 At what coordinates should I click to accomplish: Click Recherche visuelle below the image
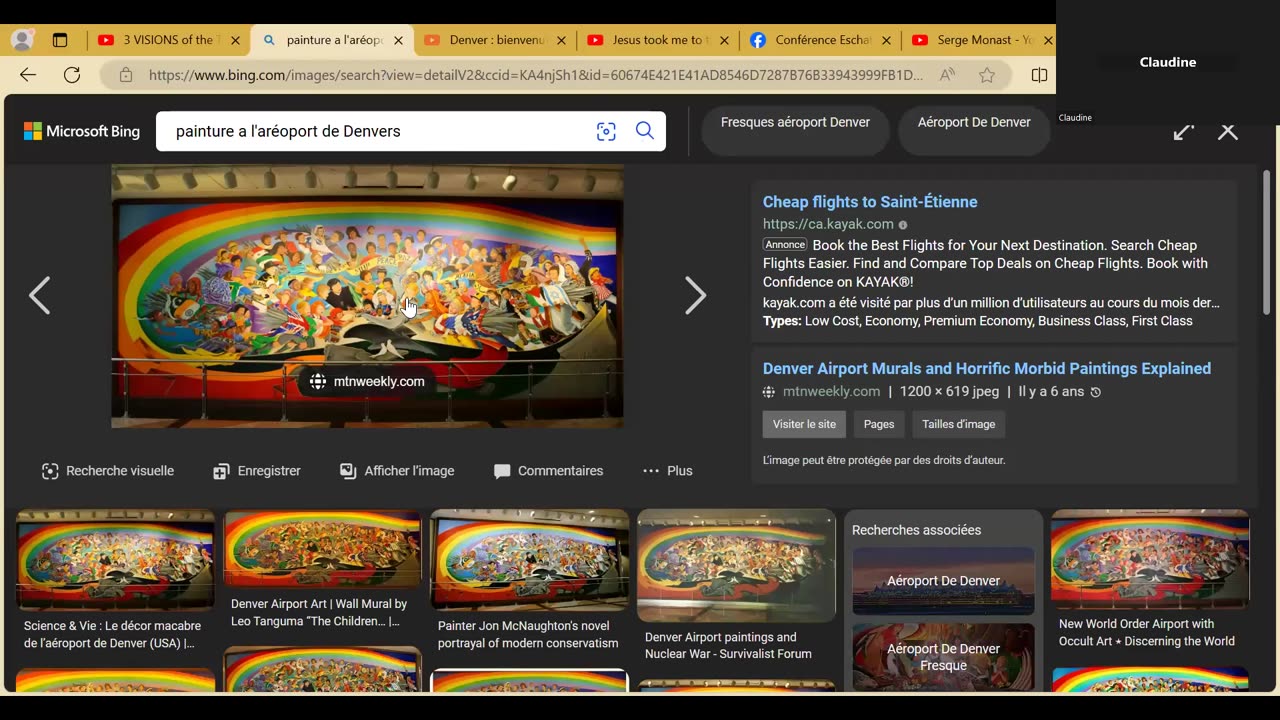[108, 471]
